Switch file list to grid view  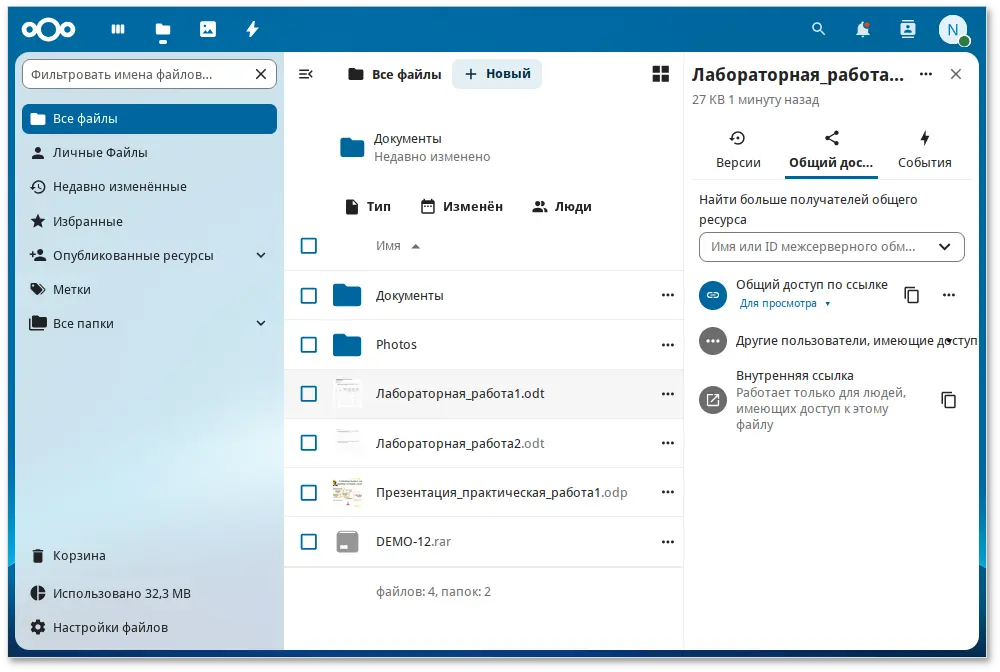[660, 73]
